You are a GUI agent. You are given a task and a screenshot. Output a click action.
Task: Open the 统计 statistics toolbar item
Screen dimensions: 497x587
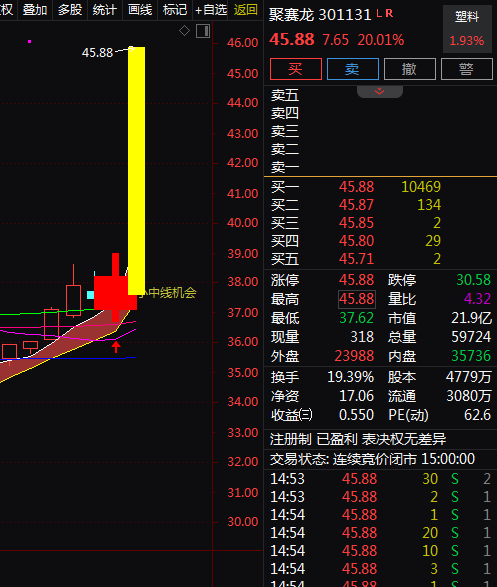pyautogui.click(x=105, y=9)
